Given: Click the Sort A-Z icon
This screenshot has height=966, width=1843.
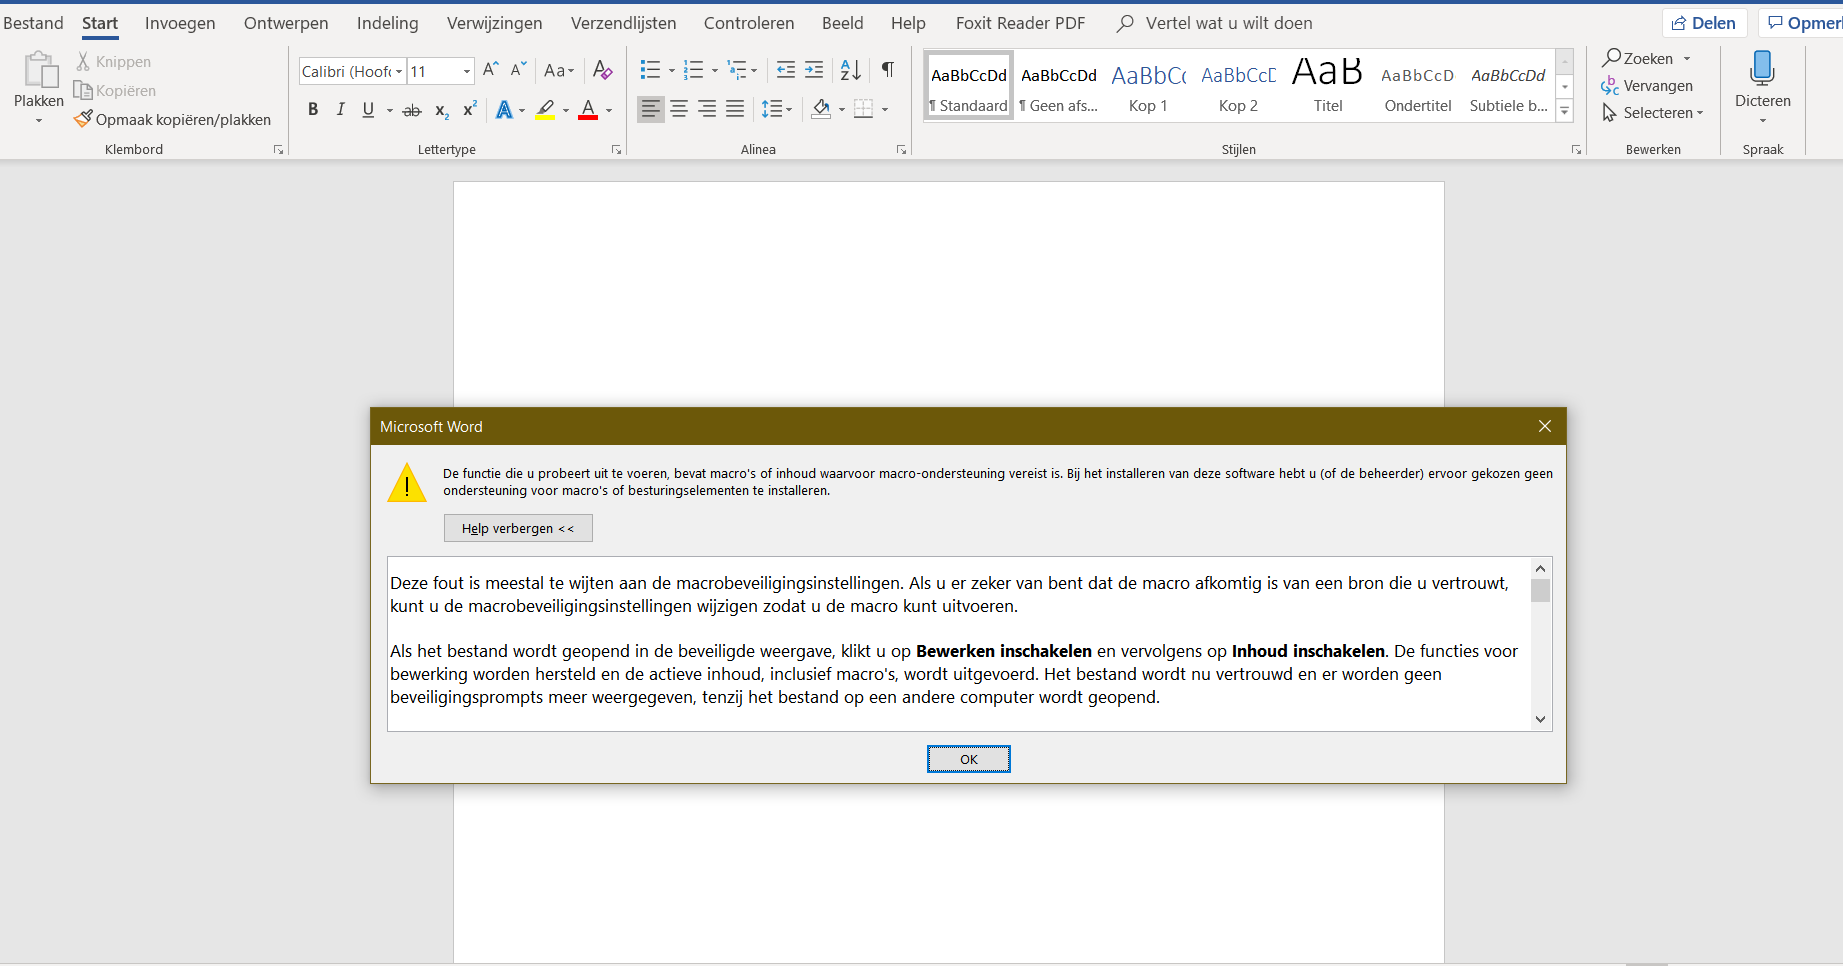Looking at the screenshot, I should 850,70.
